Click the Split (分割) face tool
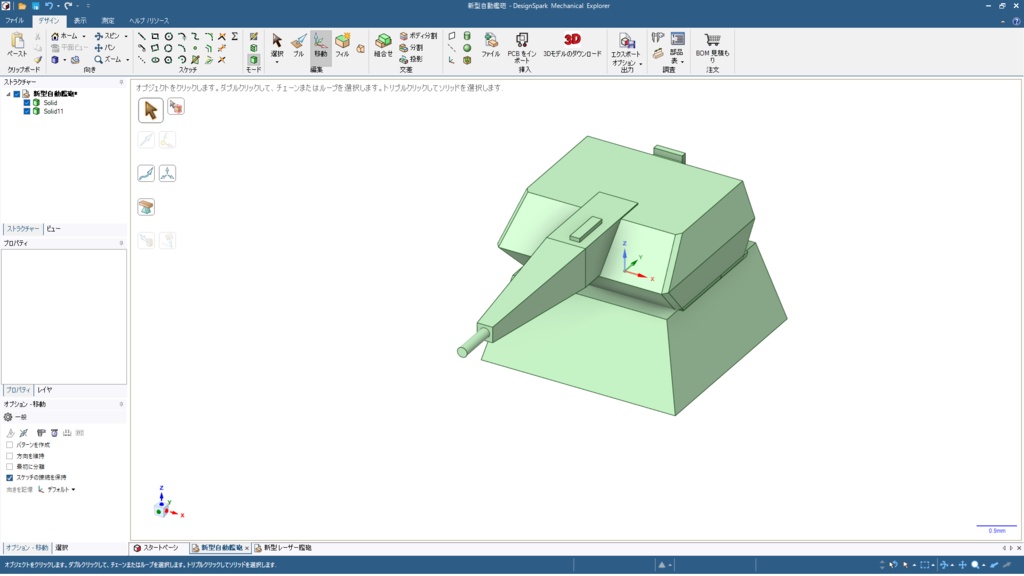The height and width of the screenshot is (576, 1024). point(411,48)
